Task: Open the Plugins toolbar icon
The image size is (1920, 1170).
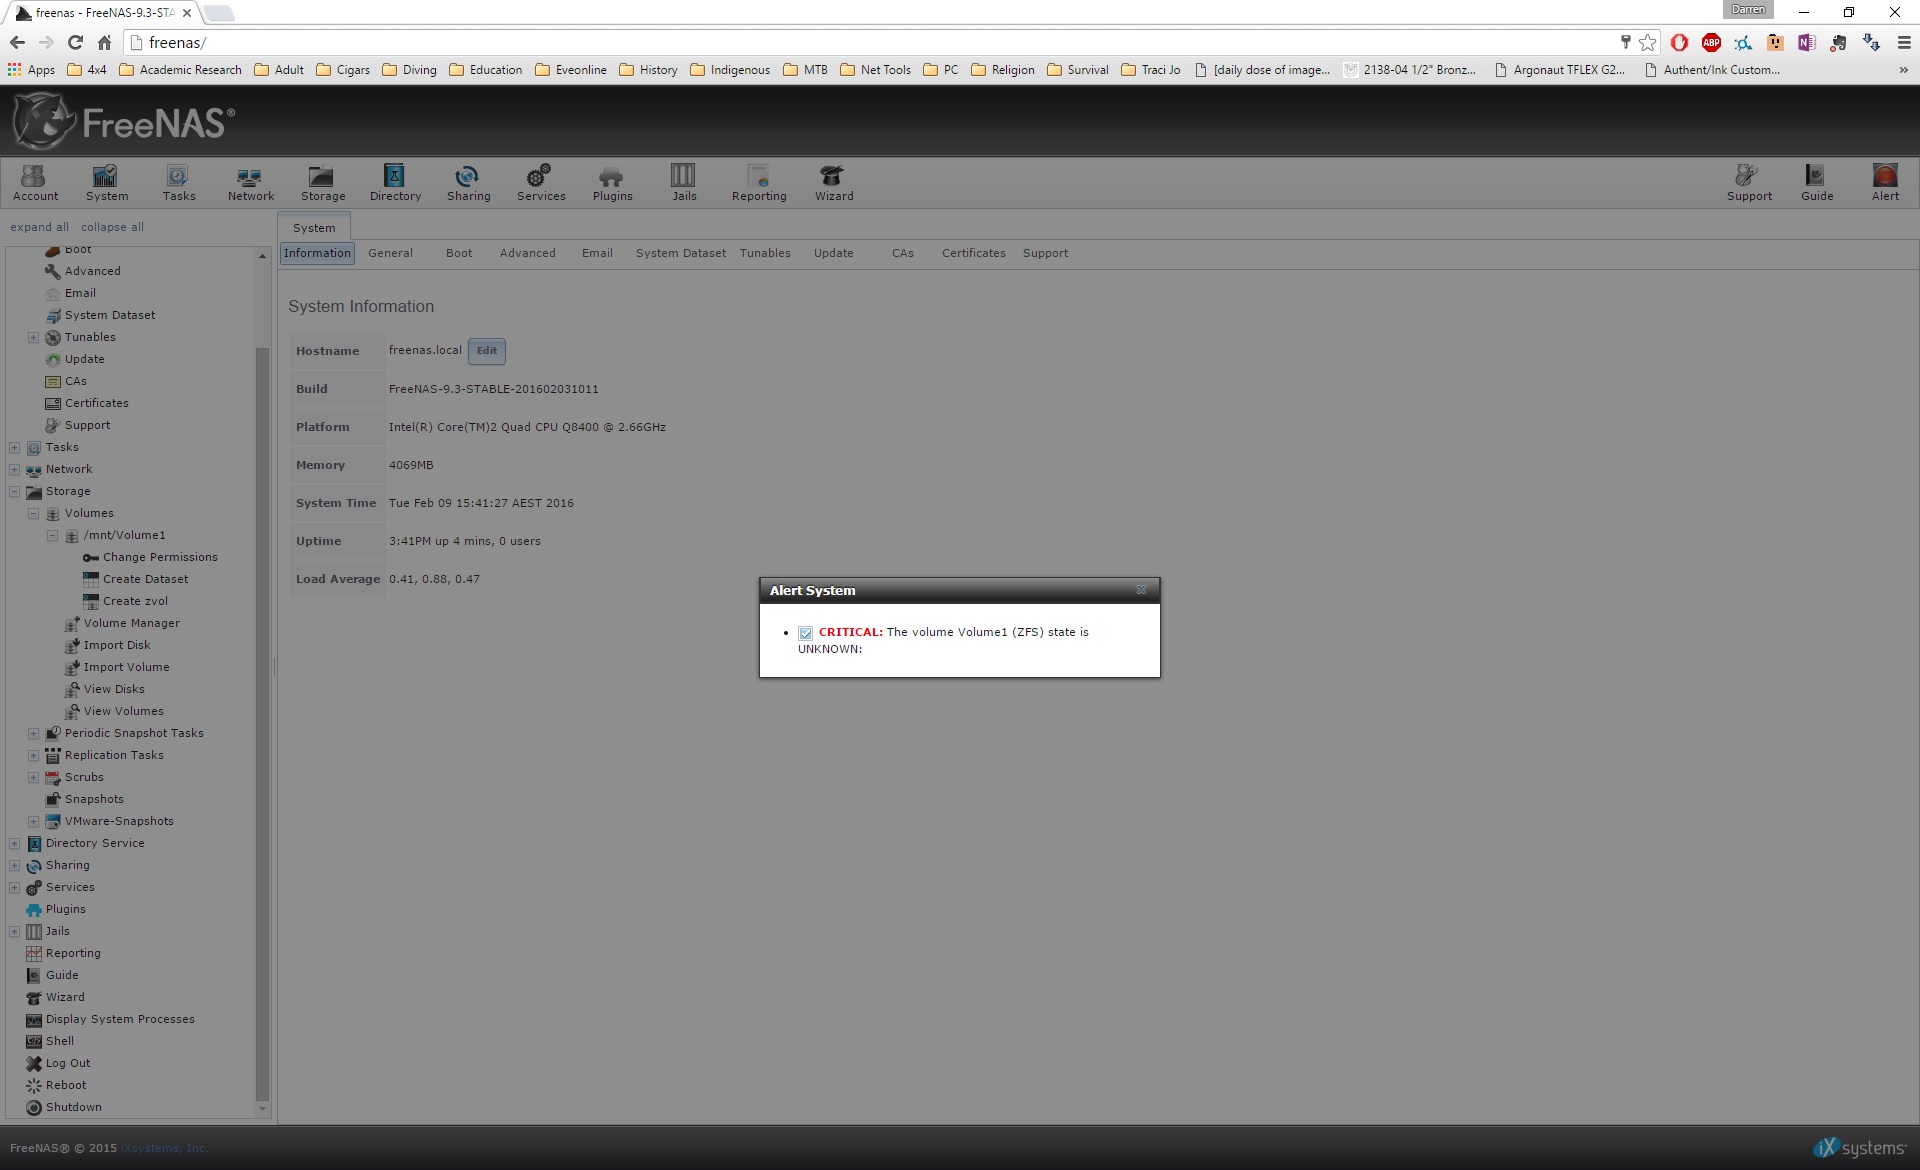Action: pyautogui.click(x=612, y=183)
